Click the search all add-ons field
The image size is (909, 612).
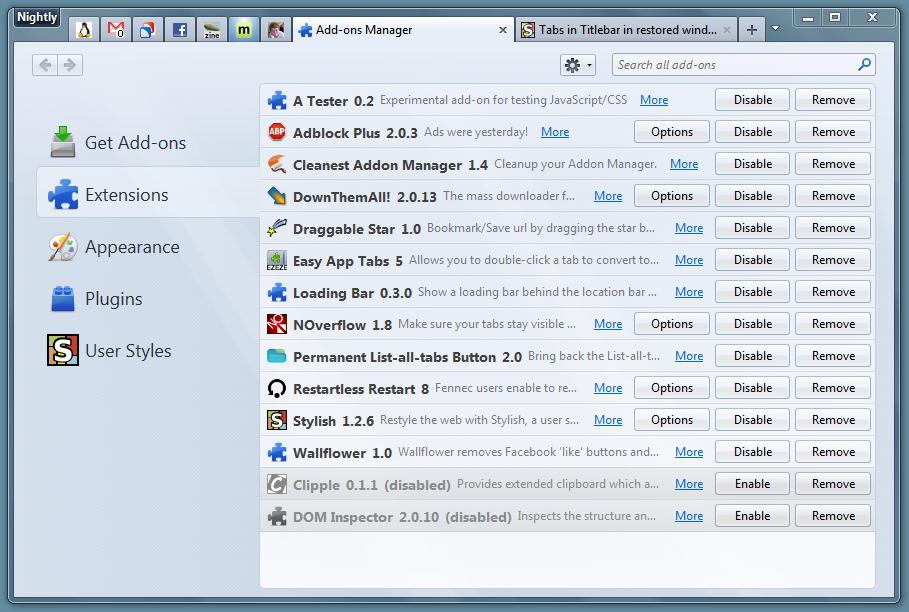pos(740,64)
